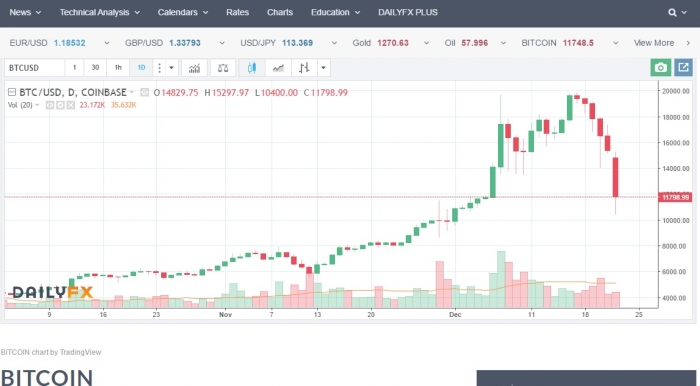Select the 1h interval button
The image size is (700, 386).
pyautogui.click(x=118, y=68)
